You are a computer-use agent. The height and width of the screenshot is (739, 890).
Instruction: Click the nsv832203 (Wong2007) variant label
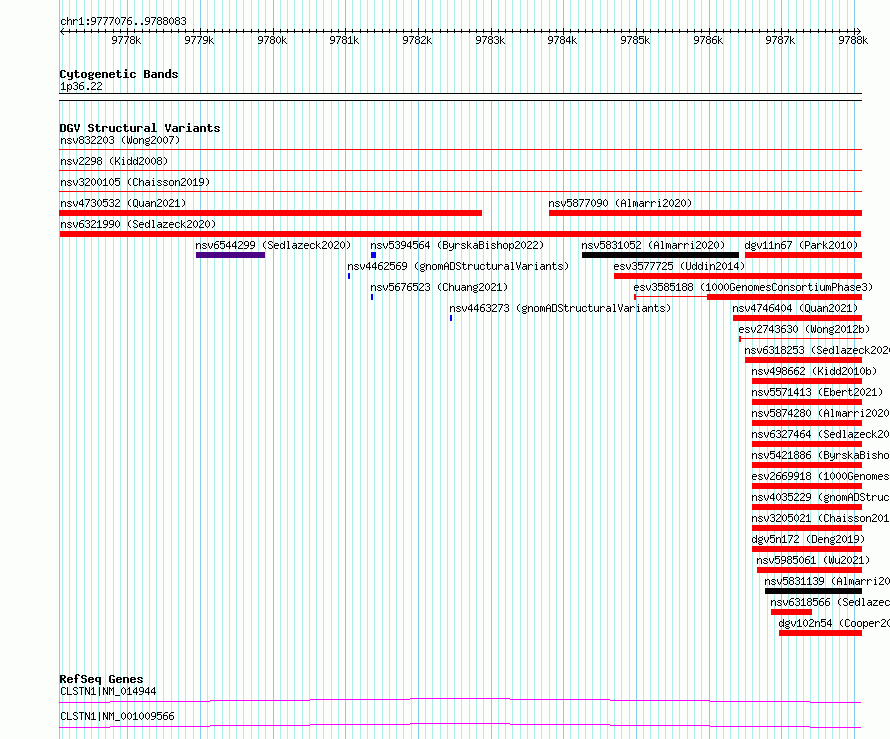point(120,140)
